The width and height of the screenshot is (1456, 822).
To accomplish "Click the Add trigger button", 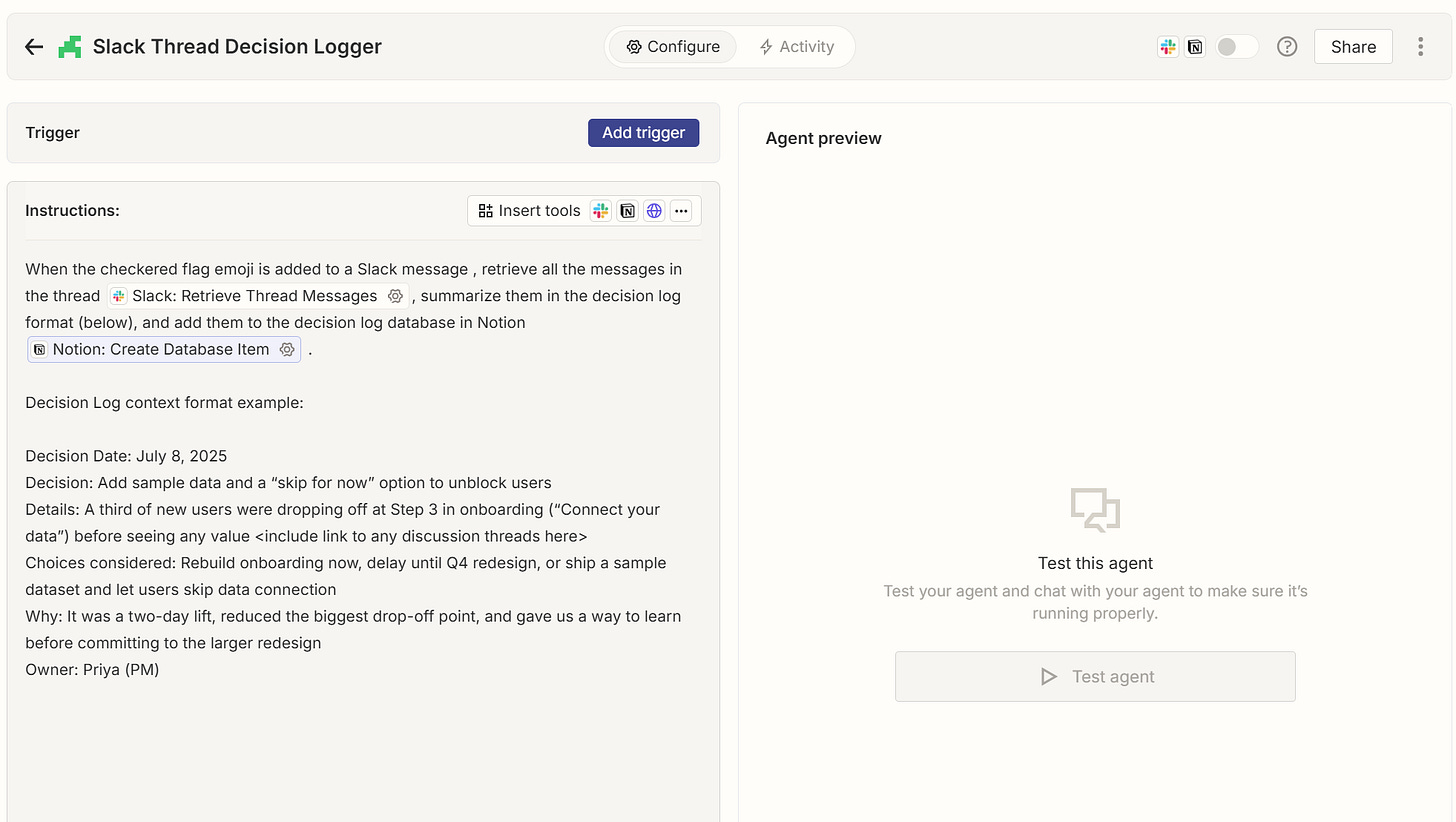I will 643,133.
